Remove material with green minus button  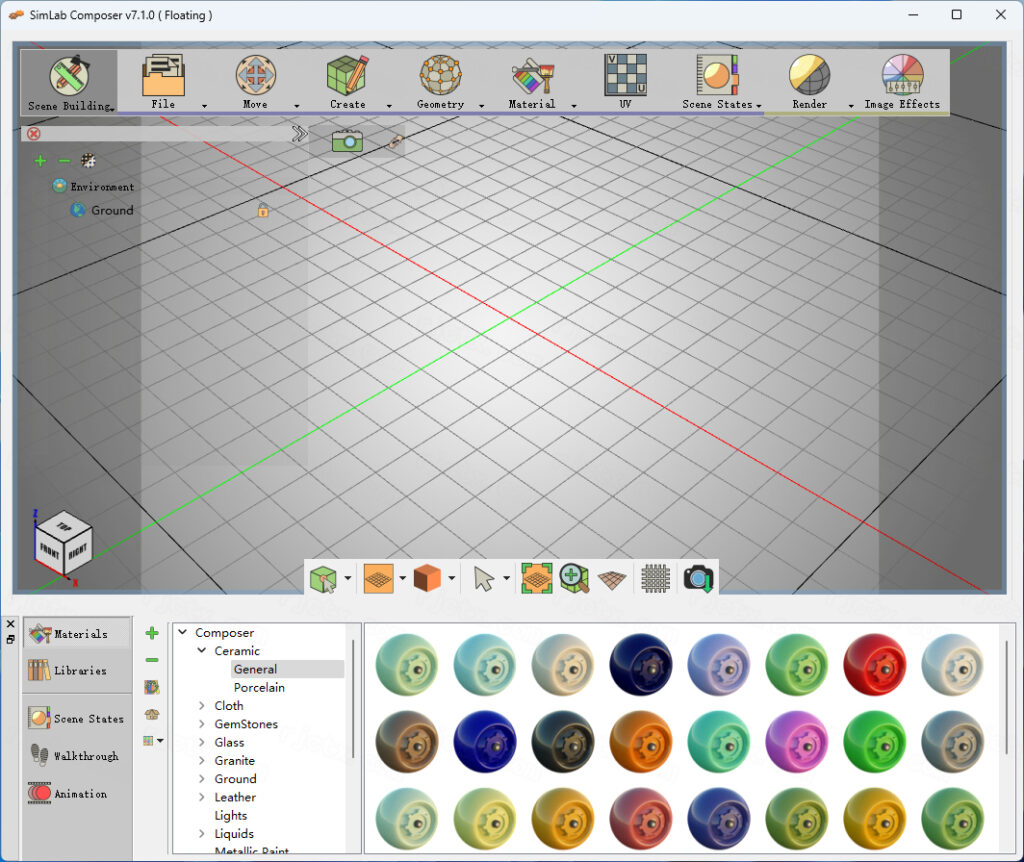152,660
